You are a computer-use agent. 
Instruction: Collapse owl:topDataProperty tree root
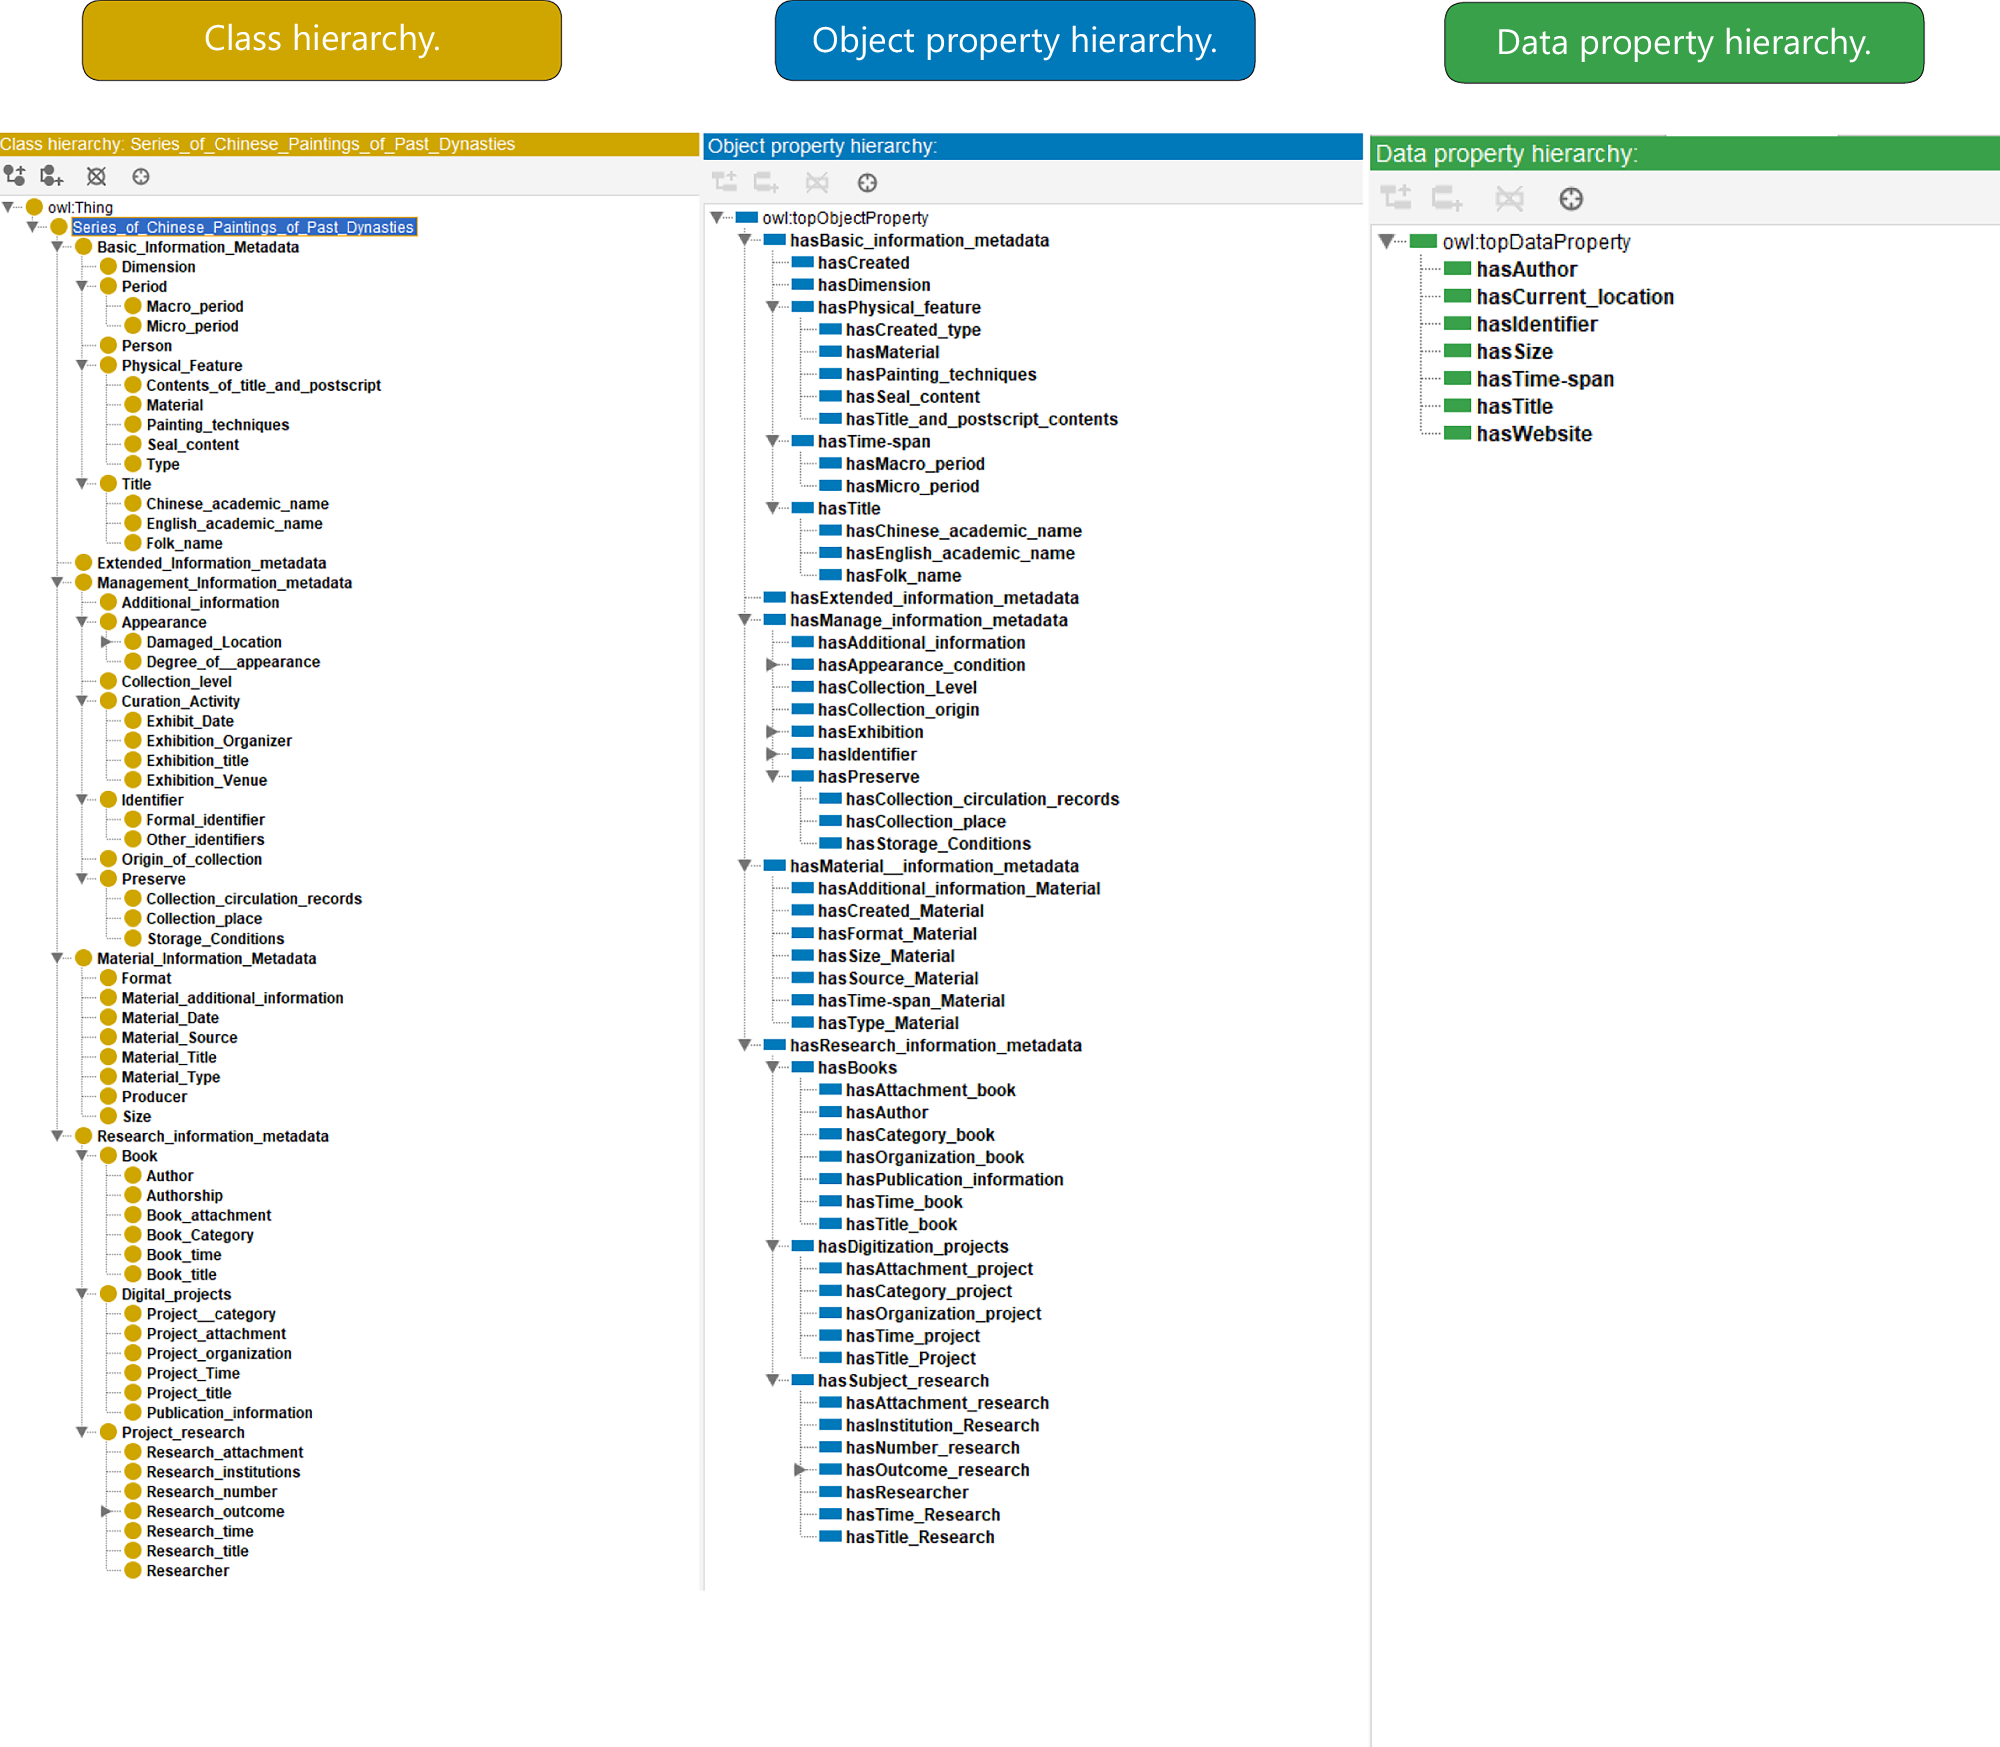point(1386,241)
